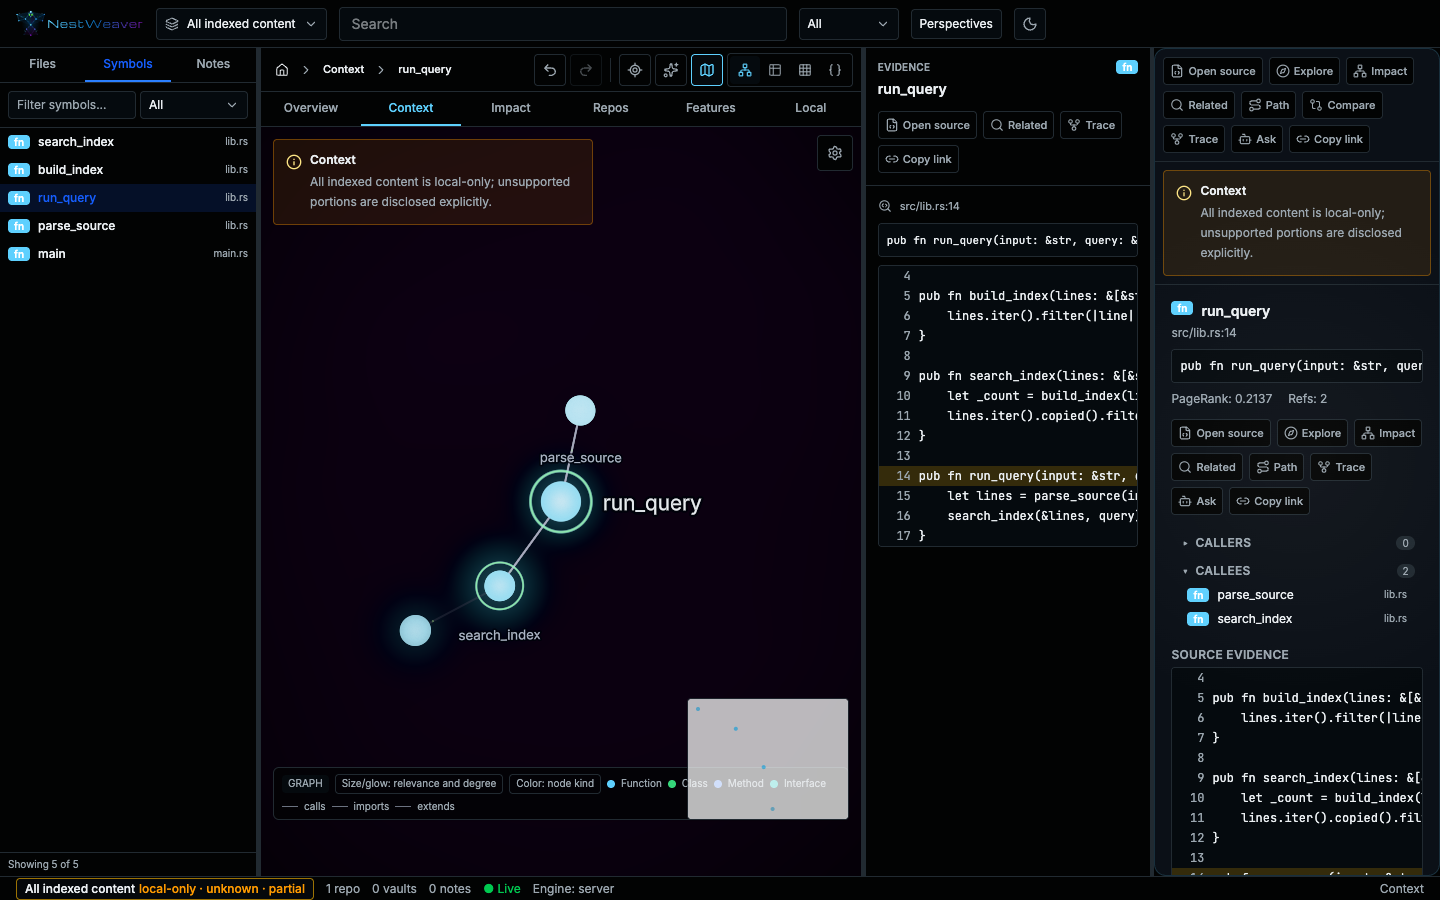Switch to the Notes tab
This screenshot has width=1440, height=900.
(x=213, y=64)
